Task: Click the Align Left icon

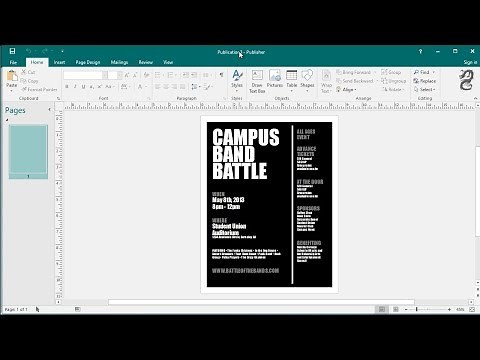Action: (x=158, y=87)
